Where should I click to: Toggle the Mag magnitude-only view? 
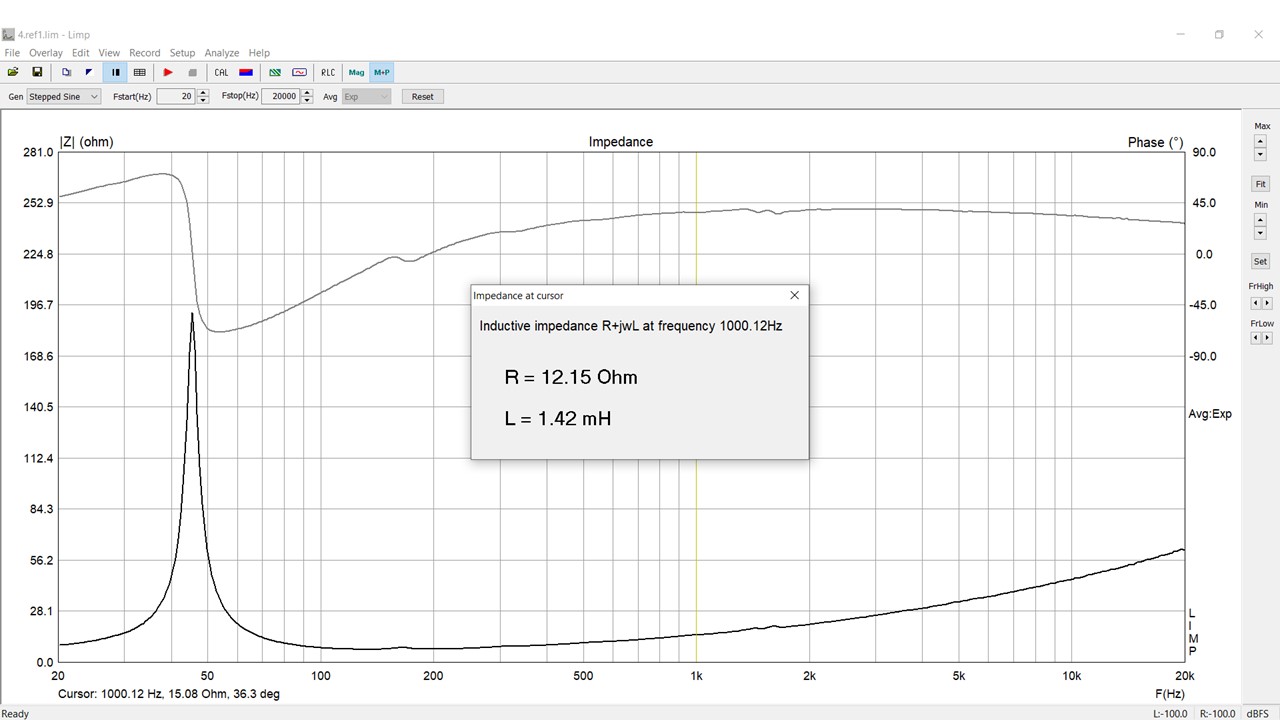point(356,72)
